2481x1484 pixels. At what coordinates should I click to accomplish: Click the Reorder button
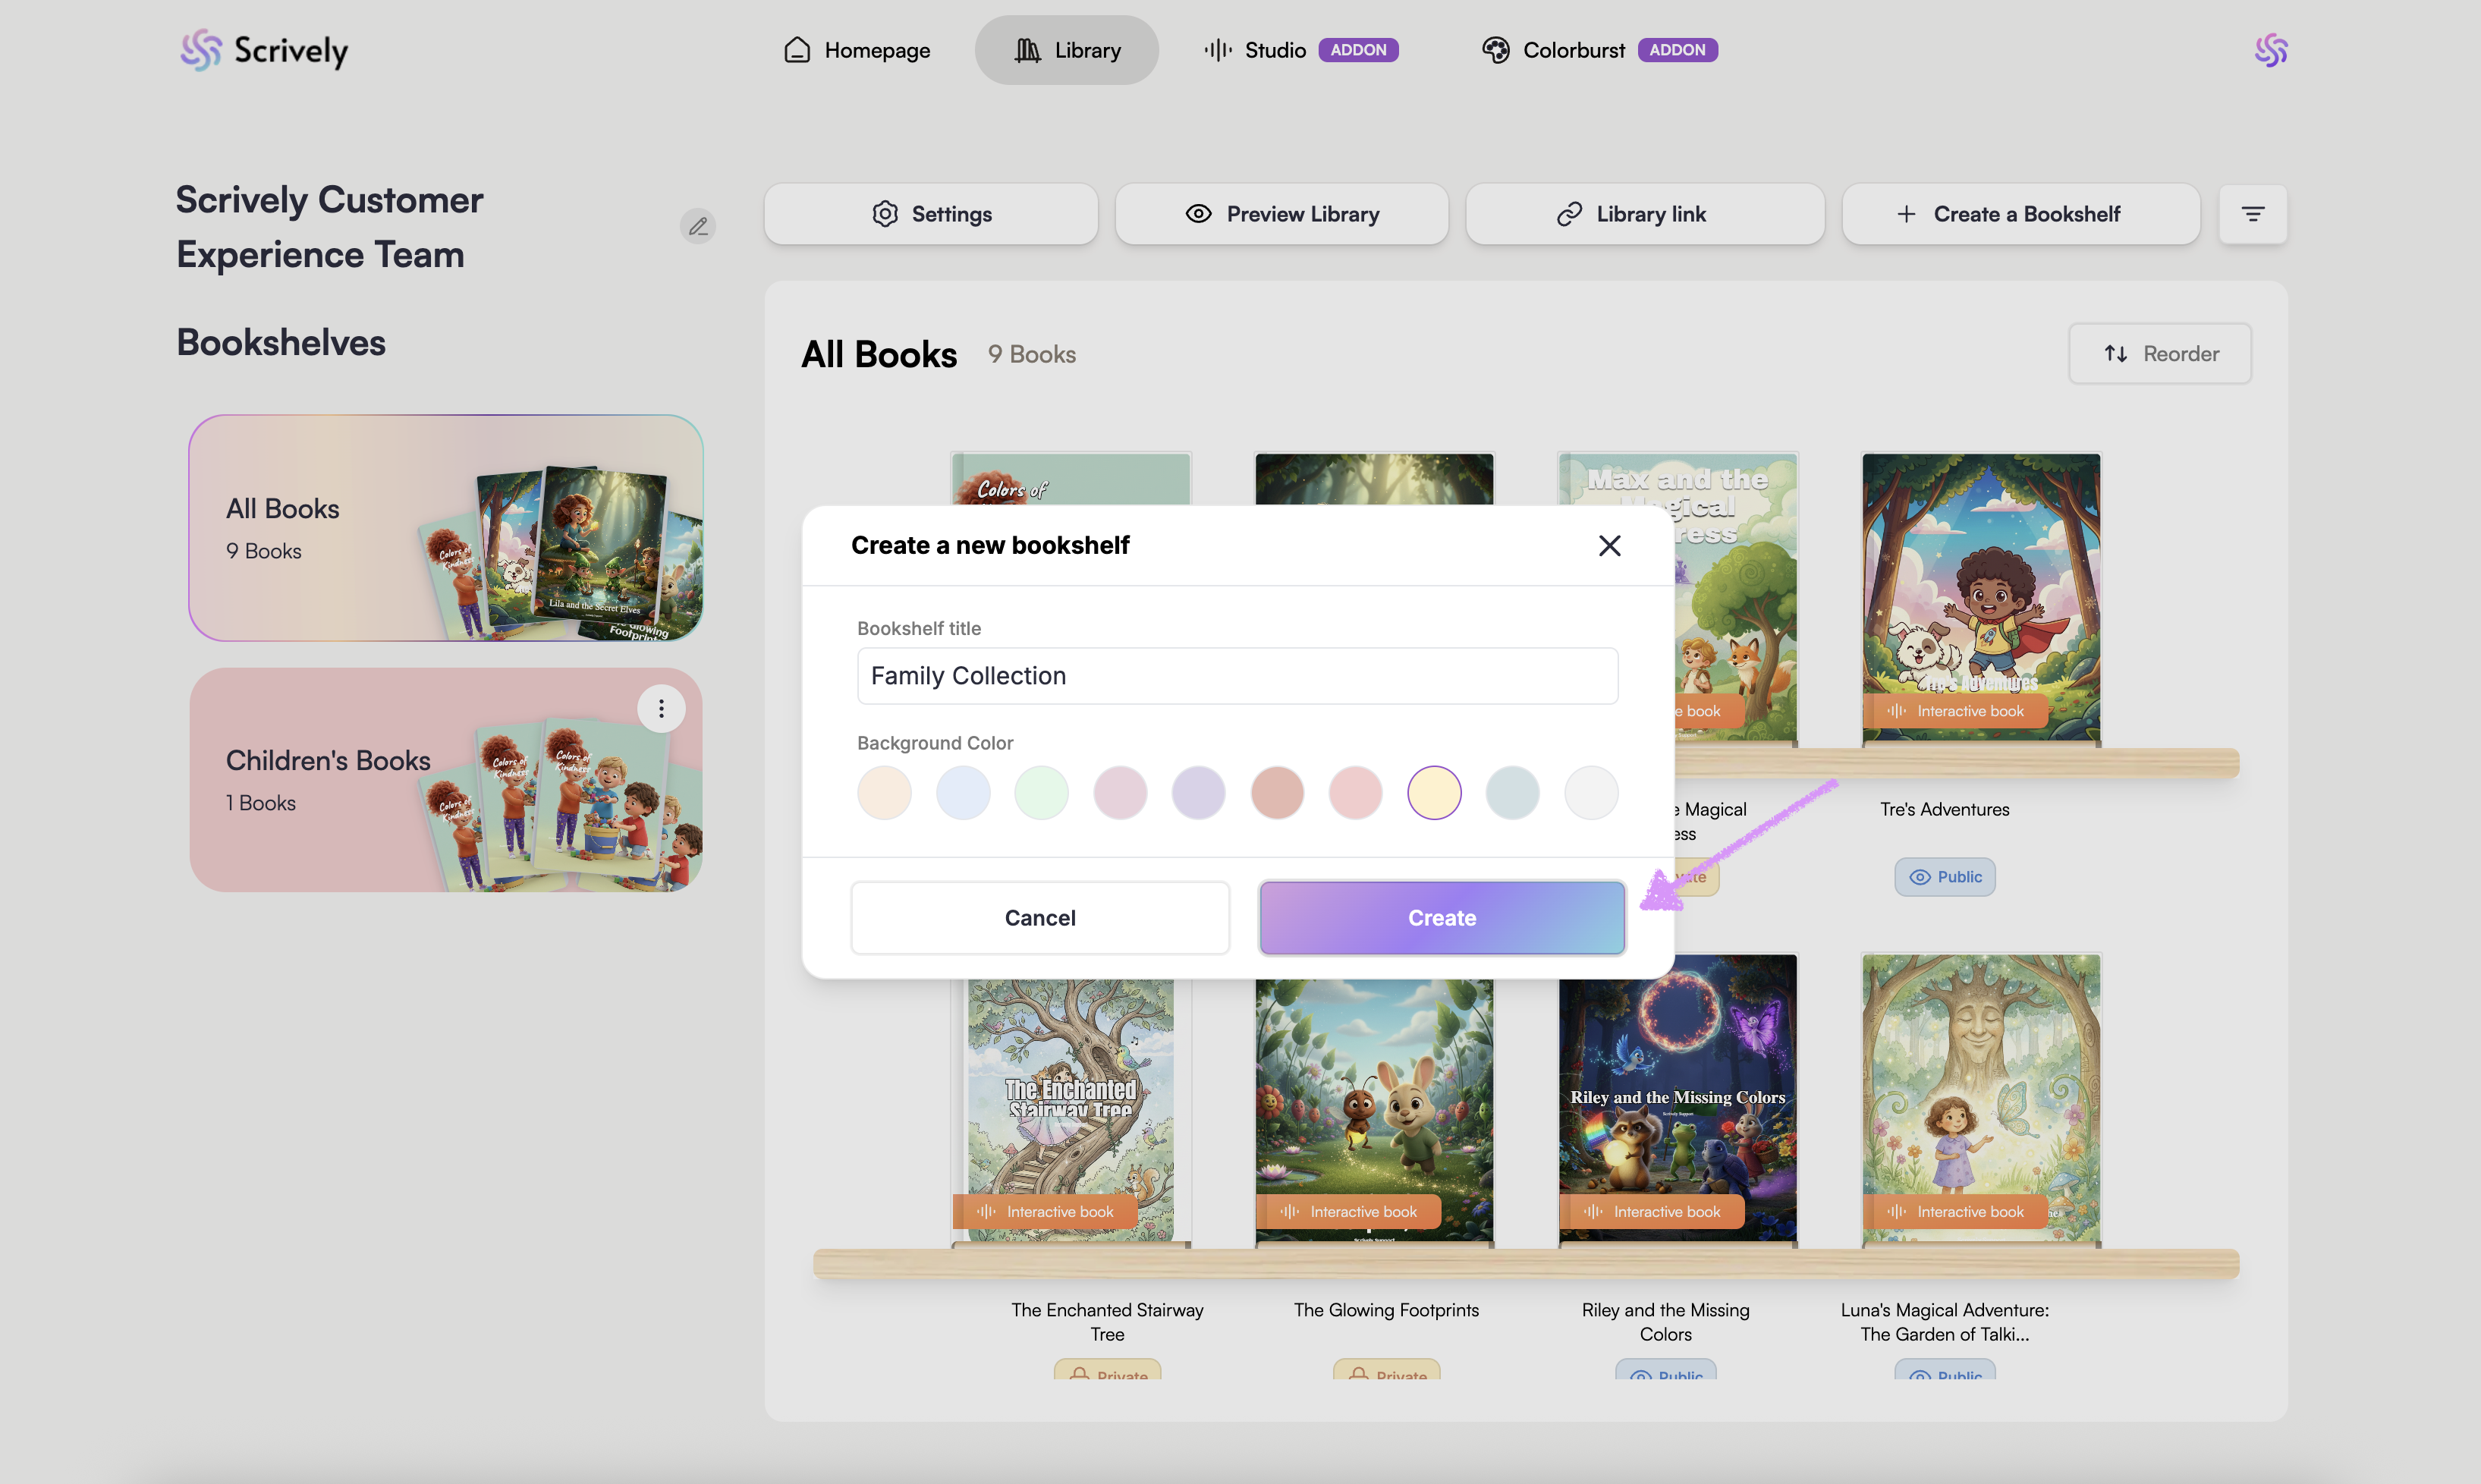coord(2160,354)
